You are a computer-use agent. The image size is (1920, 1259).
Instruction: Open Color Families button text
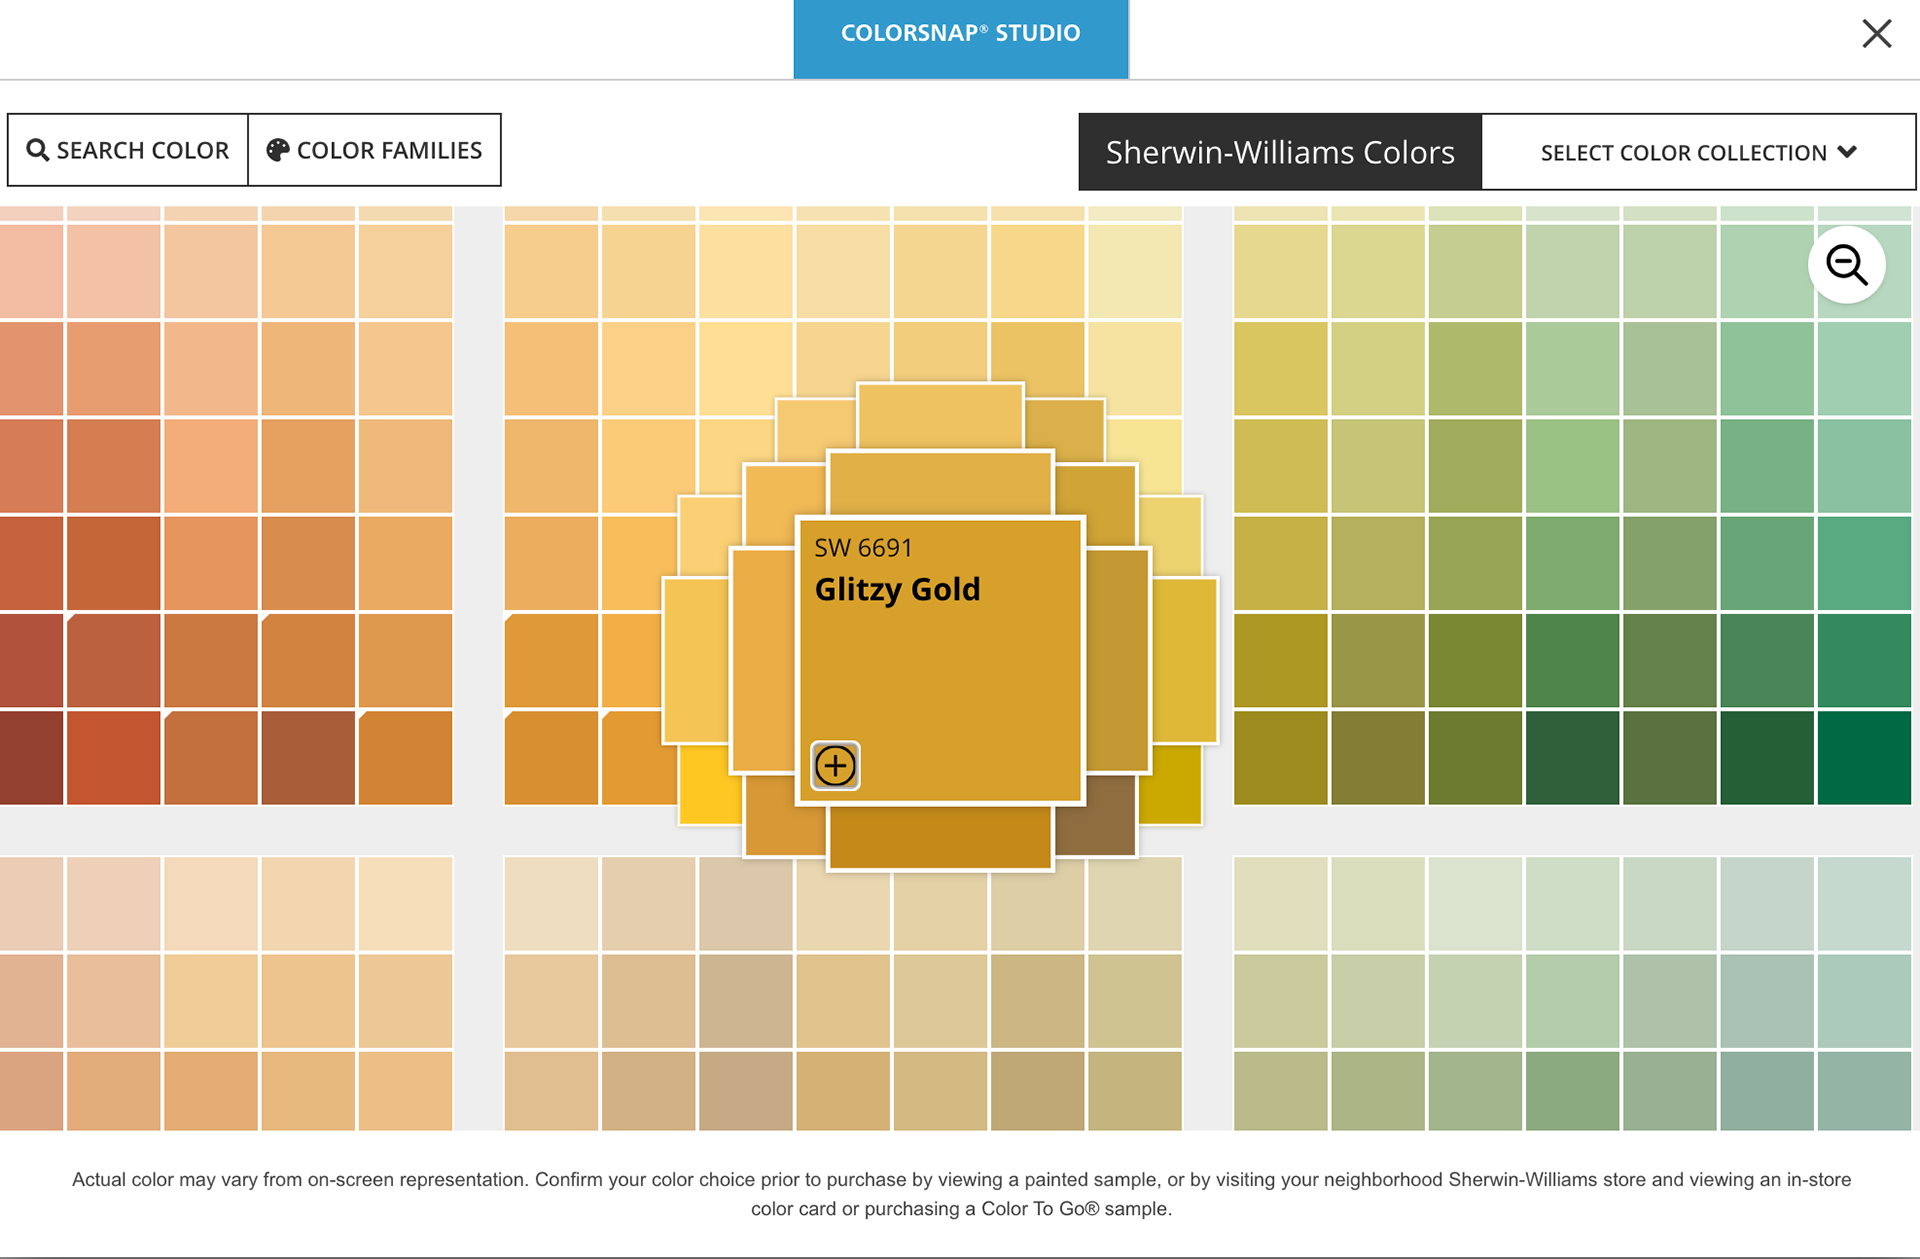tap(389, 150)
